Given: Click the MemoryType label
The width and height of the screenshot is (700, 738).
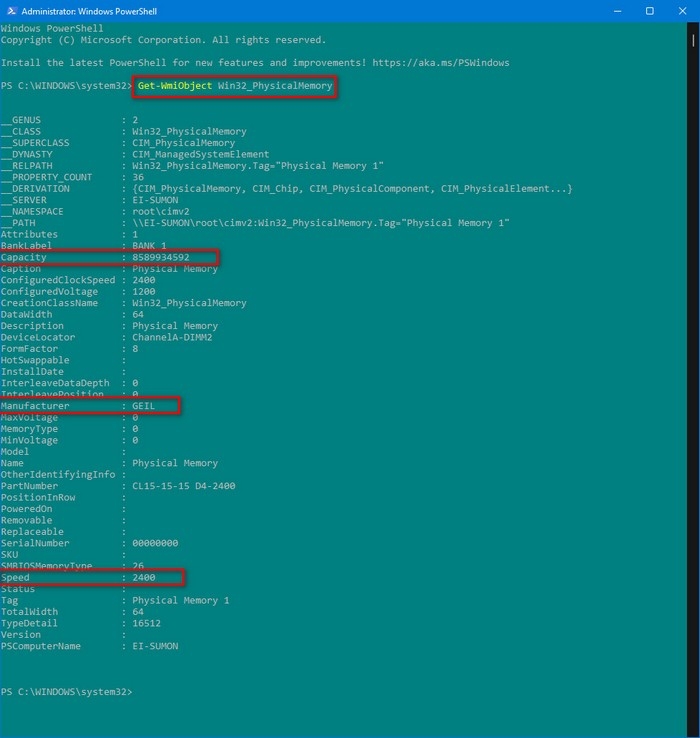Looking at the screenshot, I should coord(29,429).
